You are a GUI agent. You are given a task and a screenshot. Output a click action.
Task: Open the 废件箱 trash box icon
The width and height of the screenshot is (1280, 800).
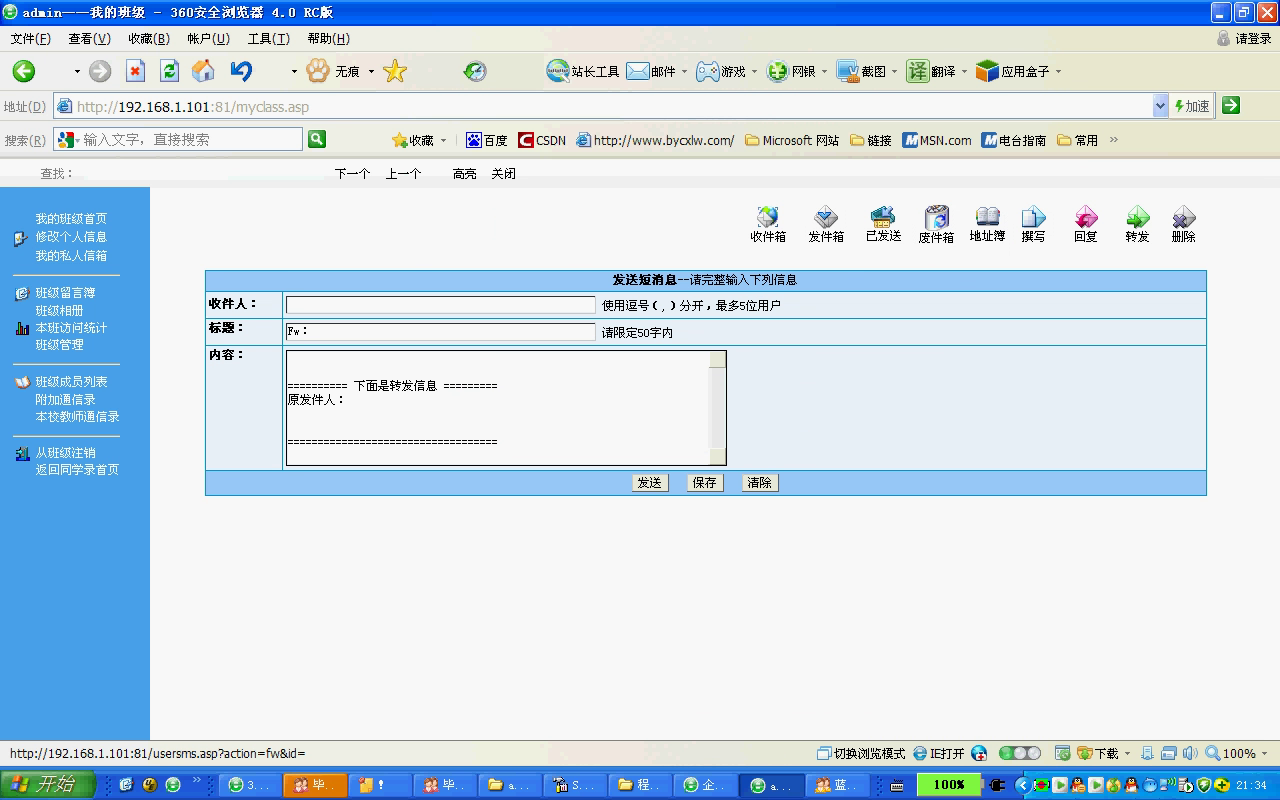point(936,224)
